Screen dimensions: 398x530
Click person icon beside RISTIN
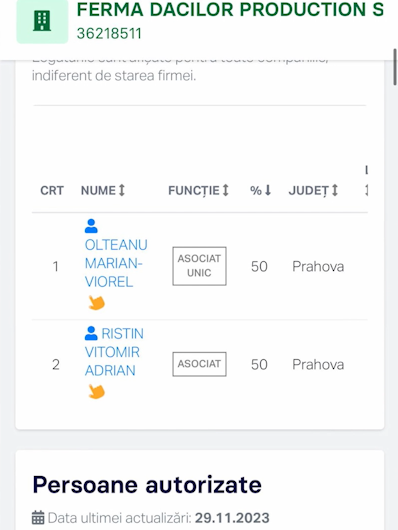tap(91, 333)
